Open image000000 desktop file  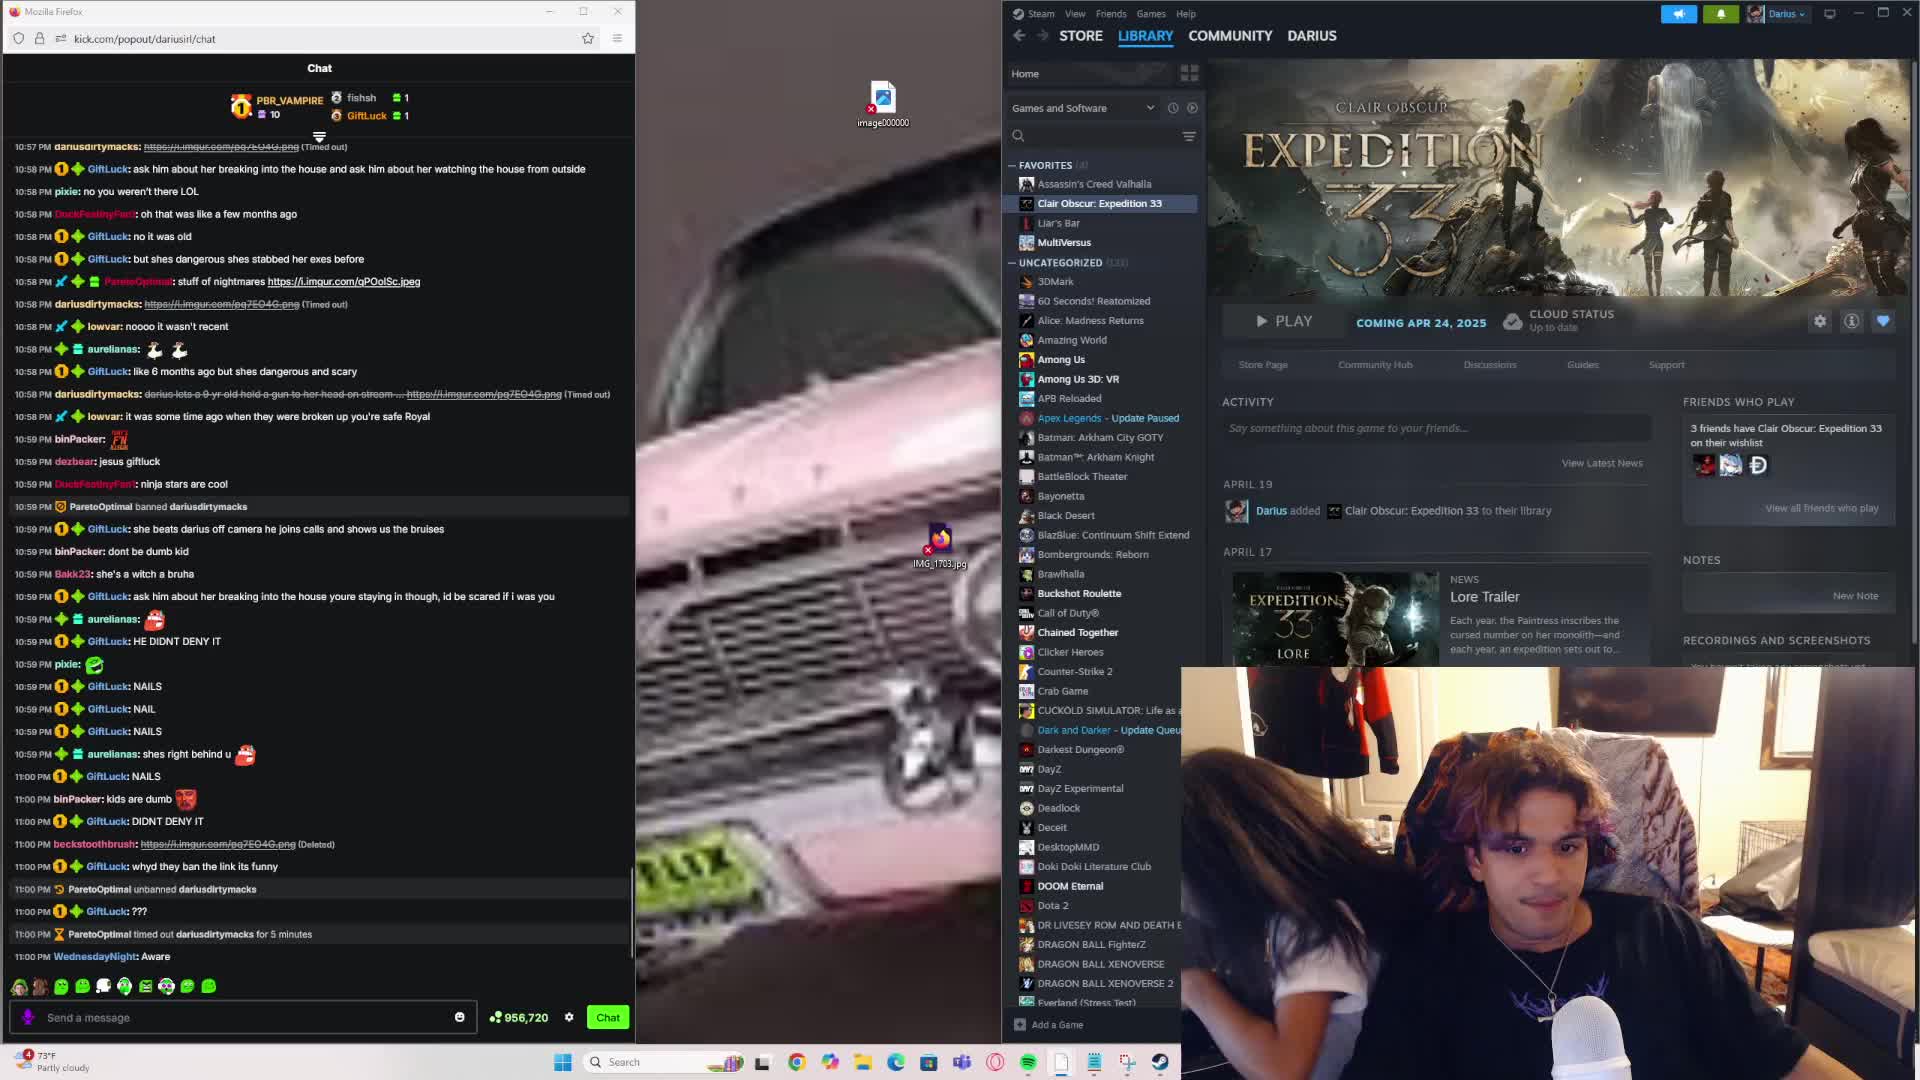point(883,104)
